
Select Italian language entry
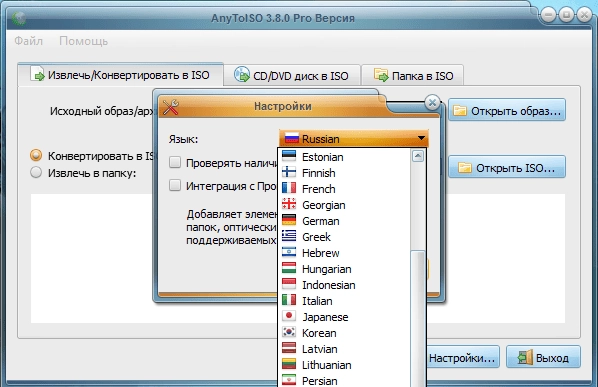coord(345,301)
